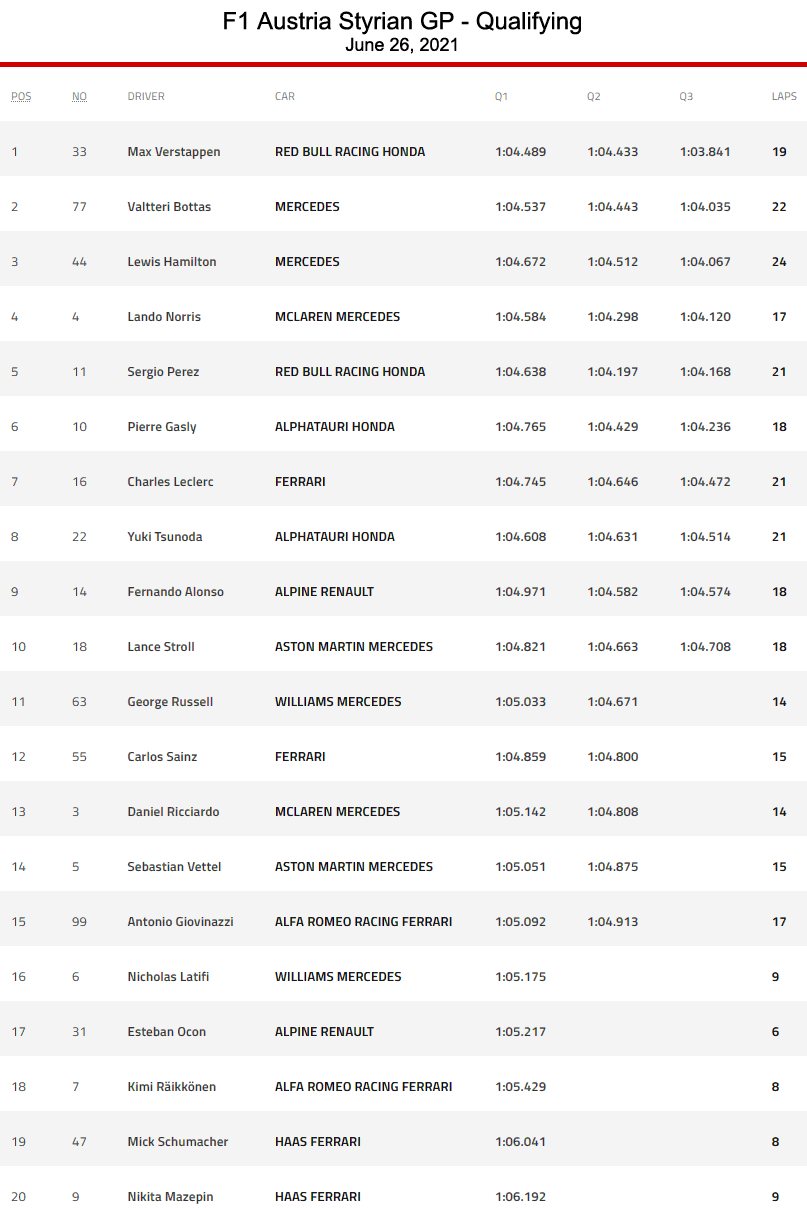Click Charles Leclerc's Q3 time 1:04.472

tap(705, 482)
